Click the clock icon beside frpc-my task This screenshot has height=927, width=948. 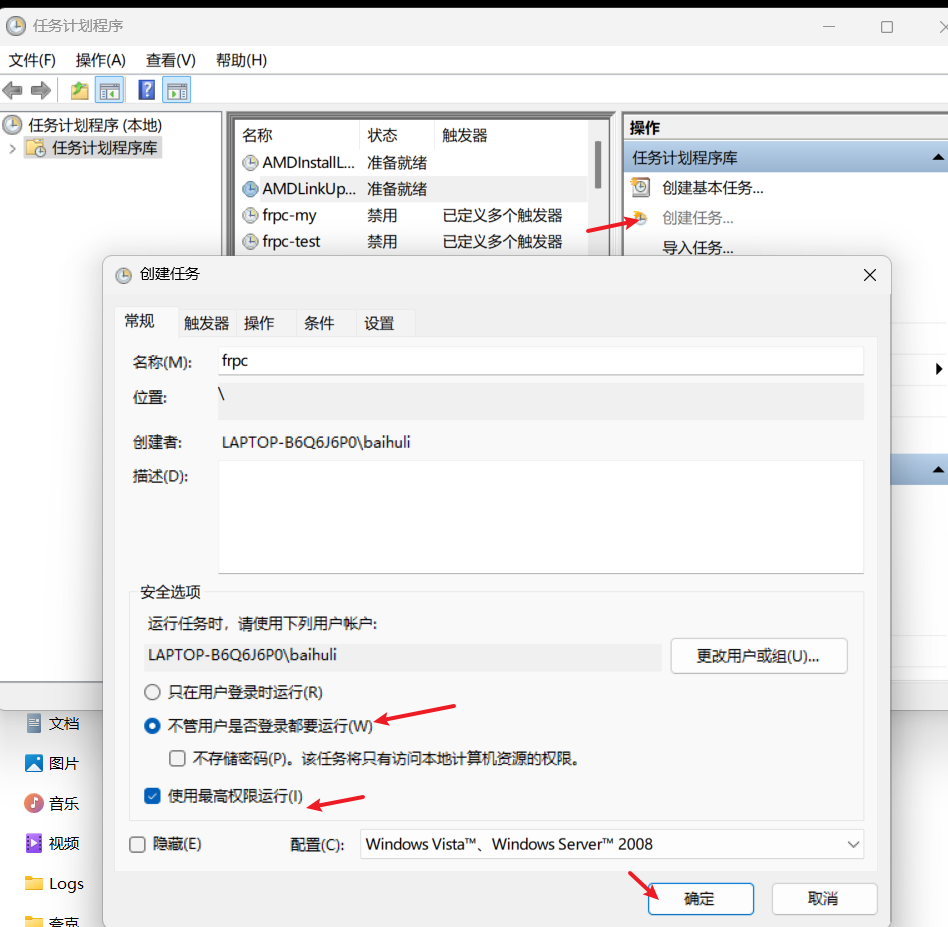click(250, 215)
